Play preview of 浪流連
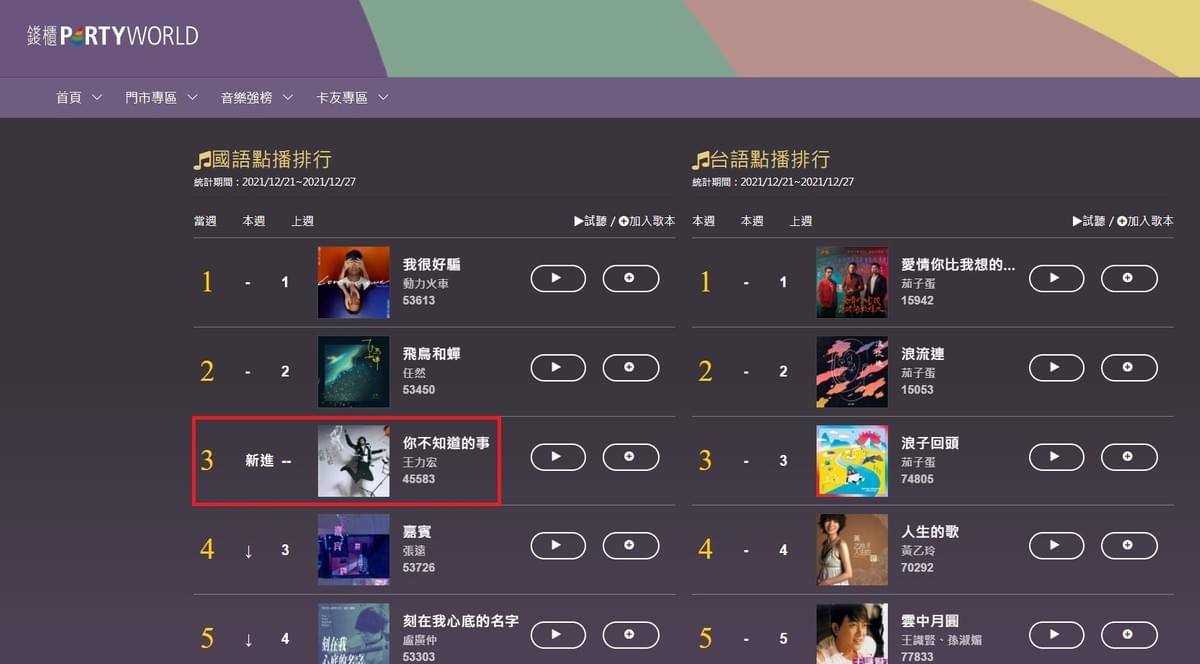Image resolution: width=1200 pixels, height=664 pixels. click(x=1057, y=368)
